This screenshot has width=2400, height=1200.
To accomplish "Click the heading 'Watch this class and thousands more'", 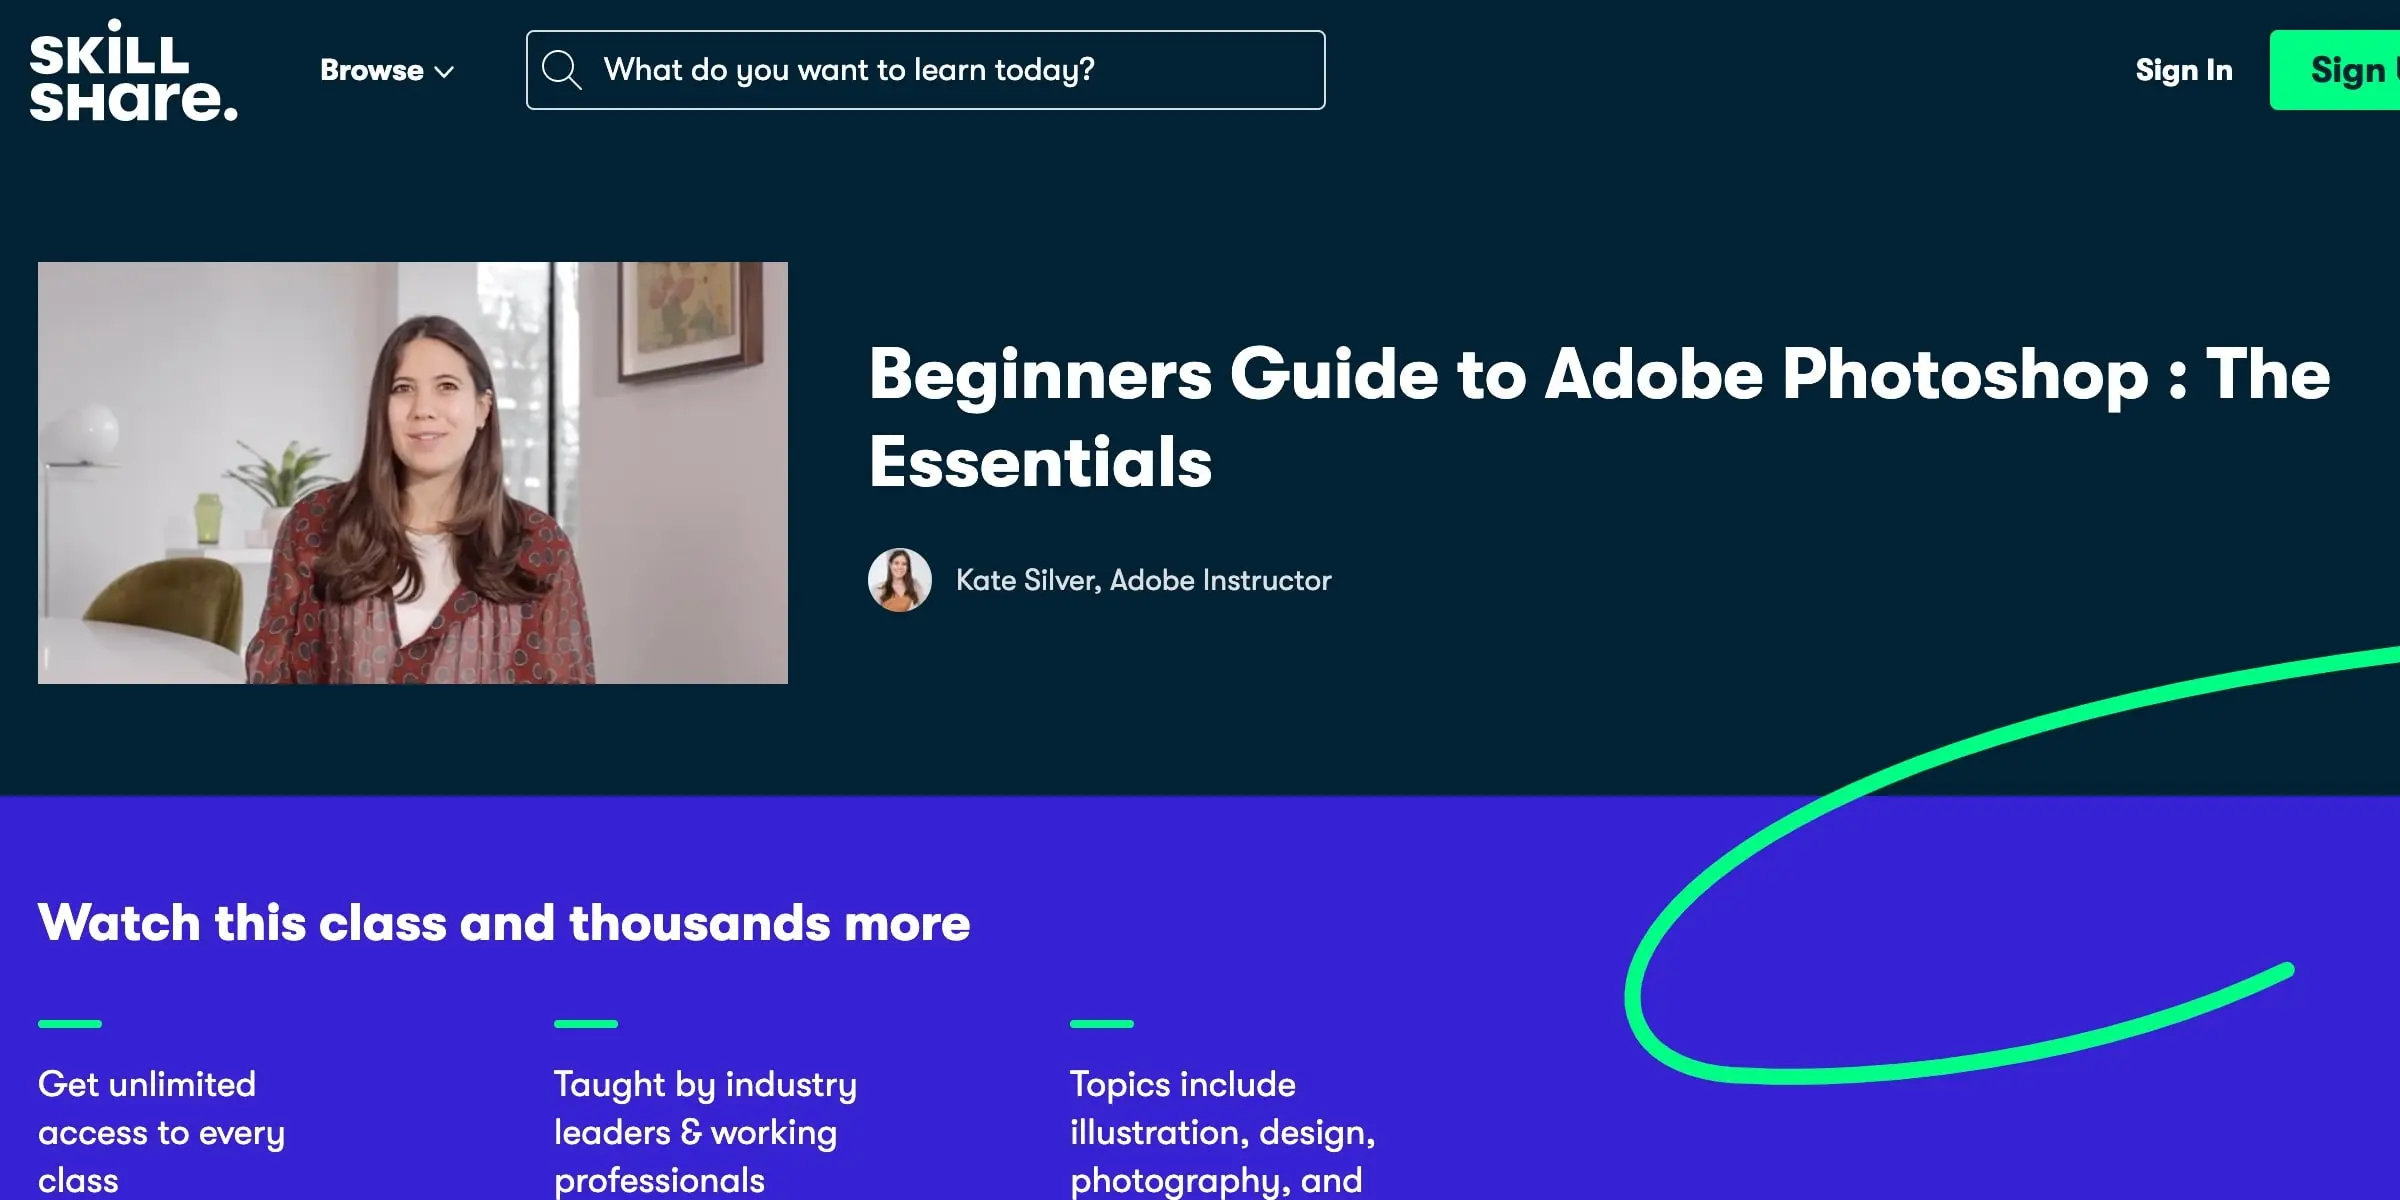I will point(503,923).
